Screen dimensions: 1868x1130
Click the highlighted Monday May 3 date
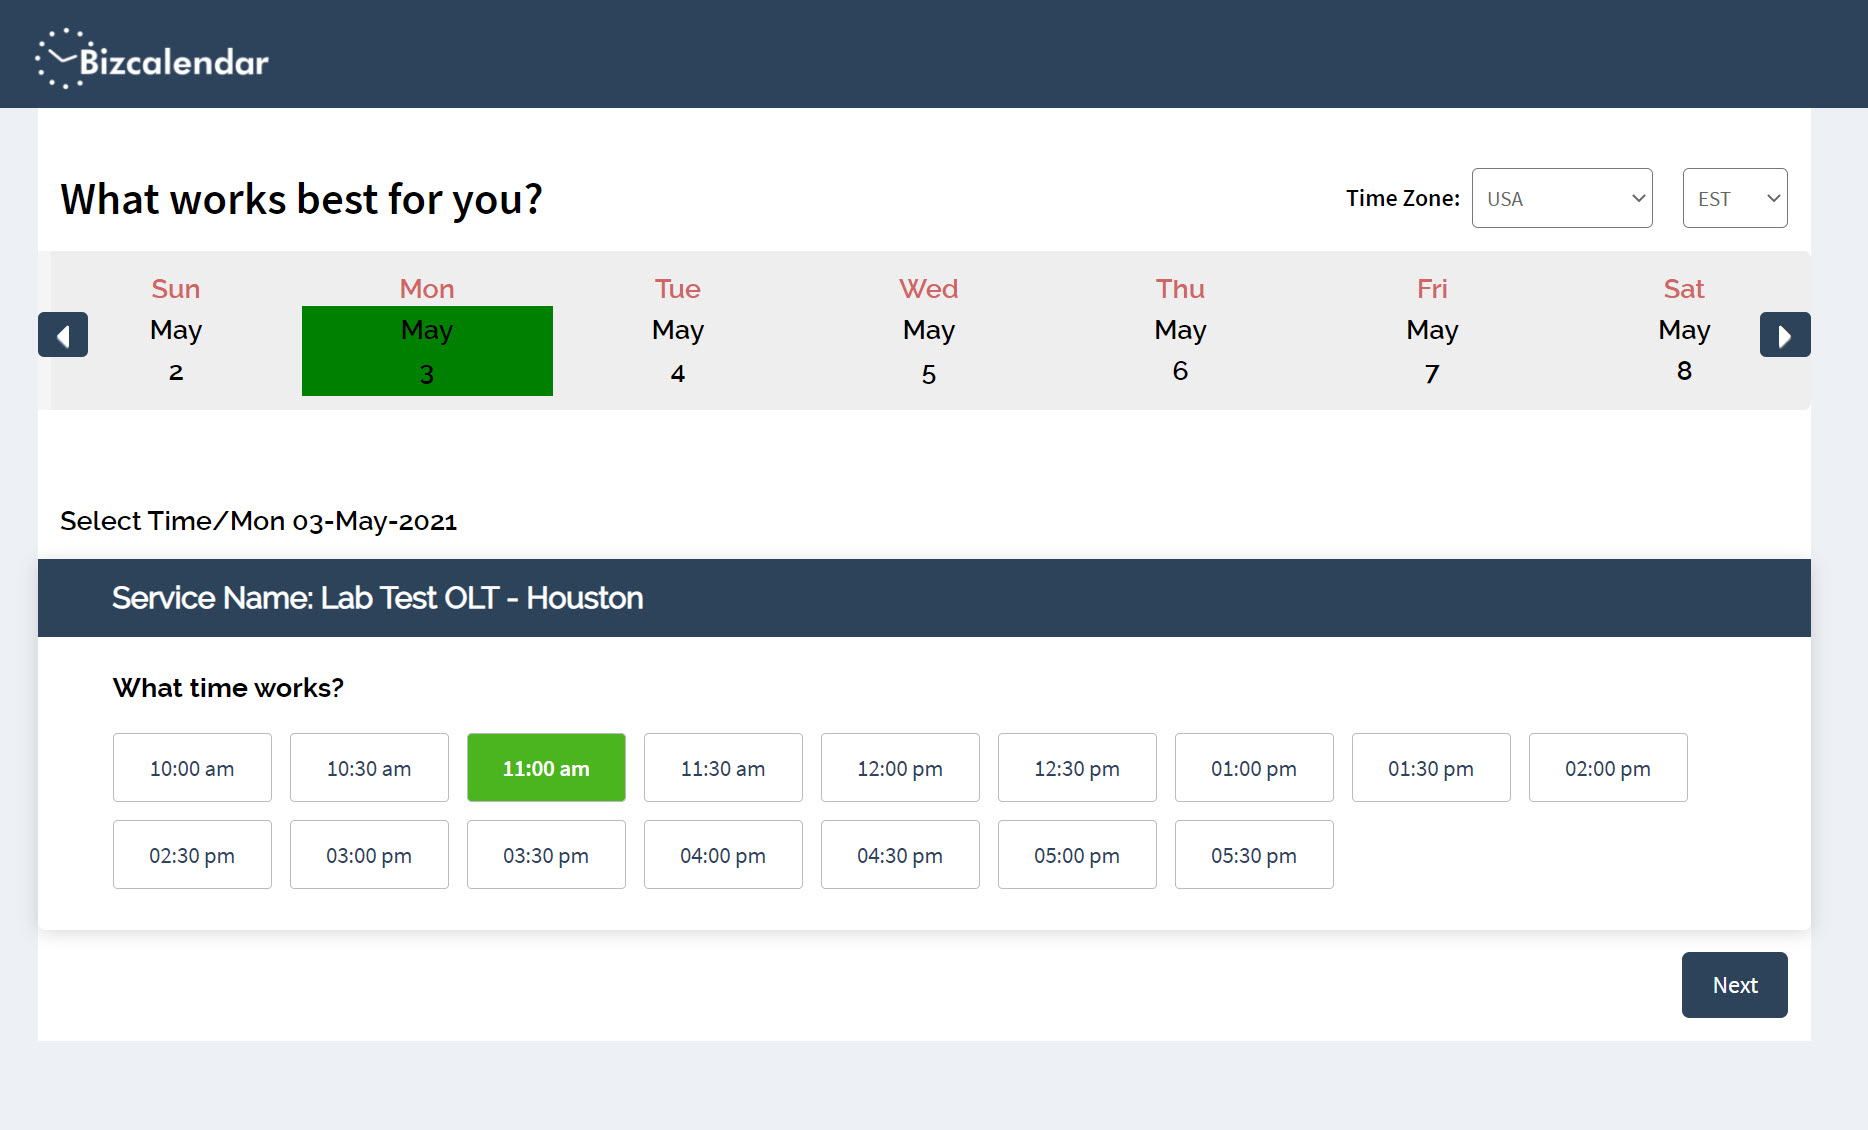pyautogui.click(x=427, y=350)
